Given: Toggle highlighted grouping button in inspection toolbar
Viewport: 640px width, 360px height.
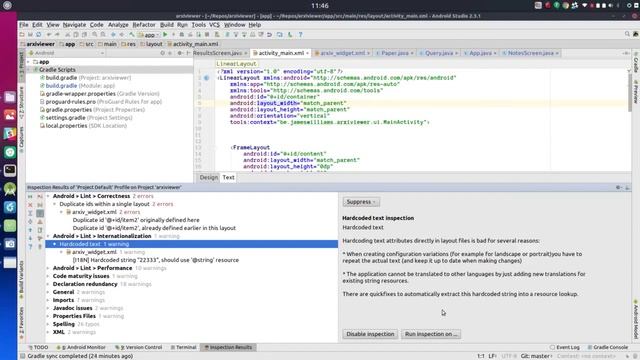Looking at the screenshot, I should (x=40, y=213).
